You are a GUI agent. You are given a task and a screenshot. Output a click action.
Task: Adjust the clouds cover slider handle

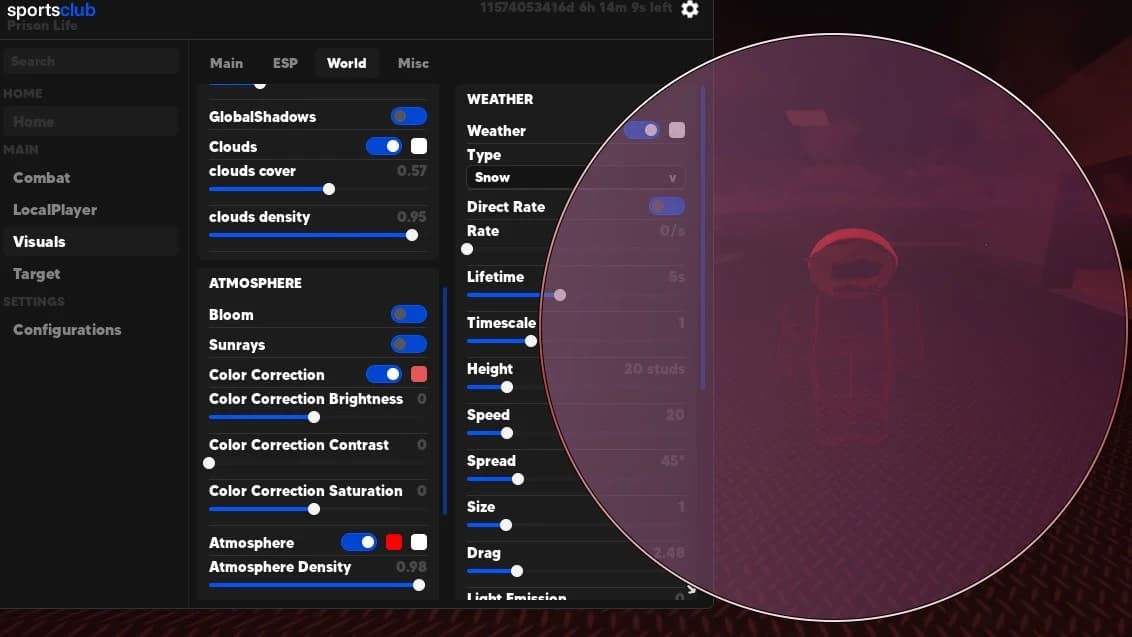coord(329,189)
